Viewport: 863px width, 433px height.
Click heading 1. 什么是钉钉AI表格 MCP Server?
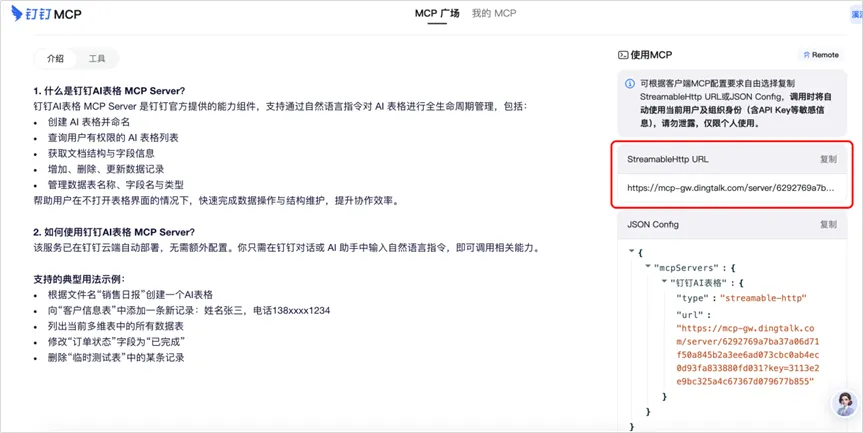tap(109, 91)
